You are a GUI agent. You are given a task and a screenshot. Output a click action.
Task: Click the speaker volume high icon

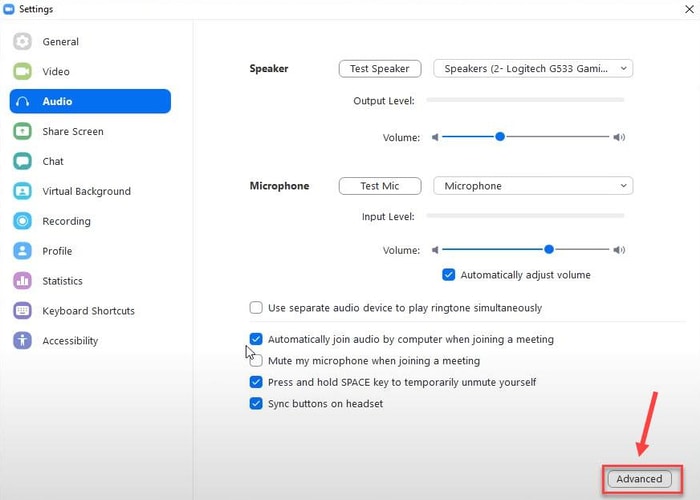pos(619,137)
